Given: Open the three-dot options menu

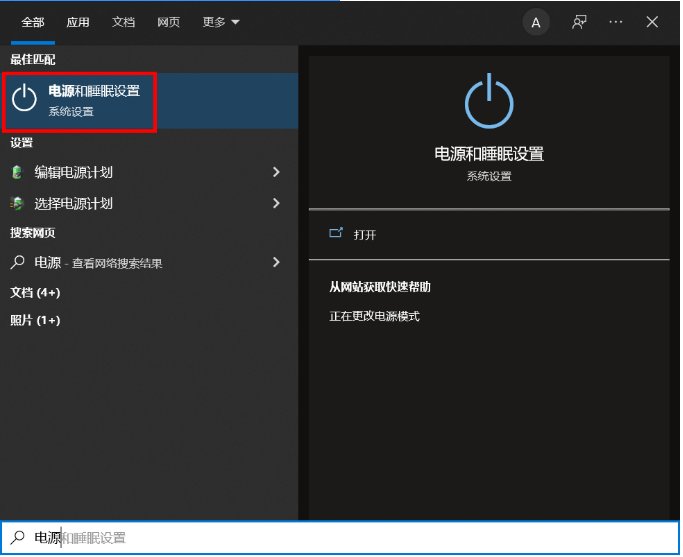Looking at the screenshot, I should (x=615, y=22).
